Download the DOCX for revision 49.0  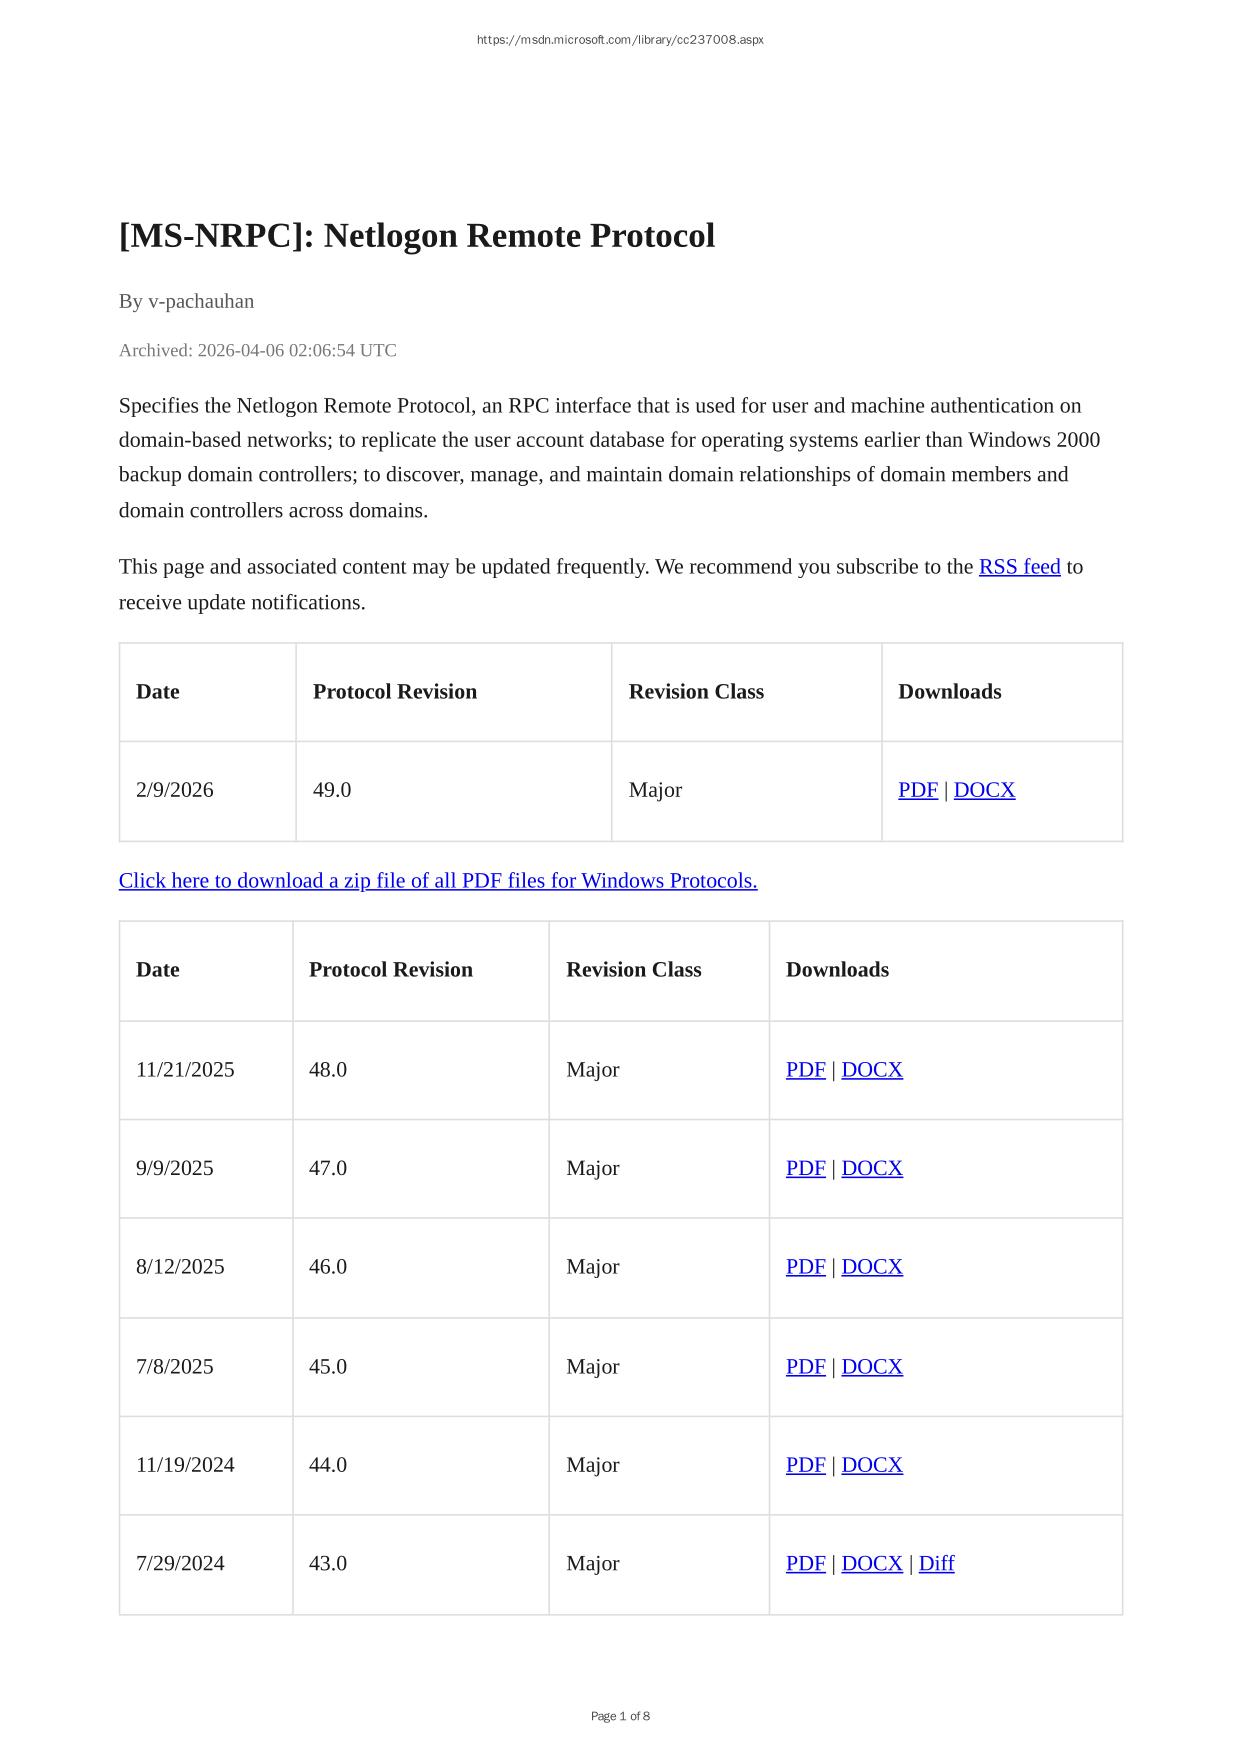[984, 790]
